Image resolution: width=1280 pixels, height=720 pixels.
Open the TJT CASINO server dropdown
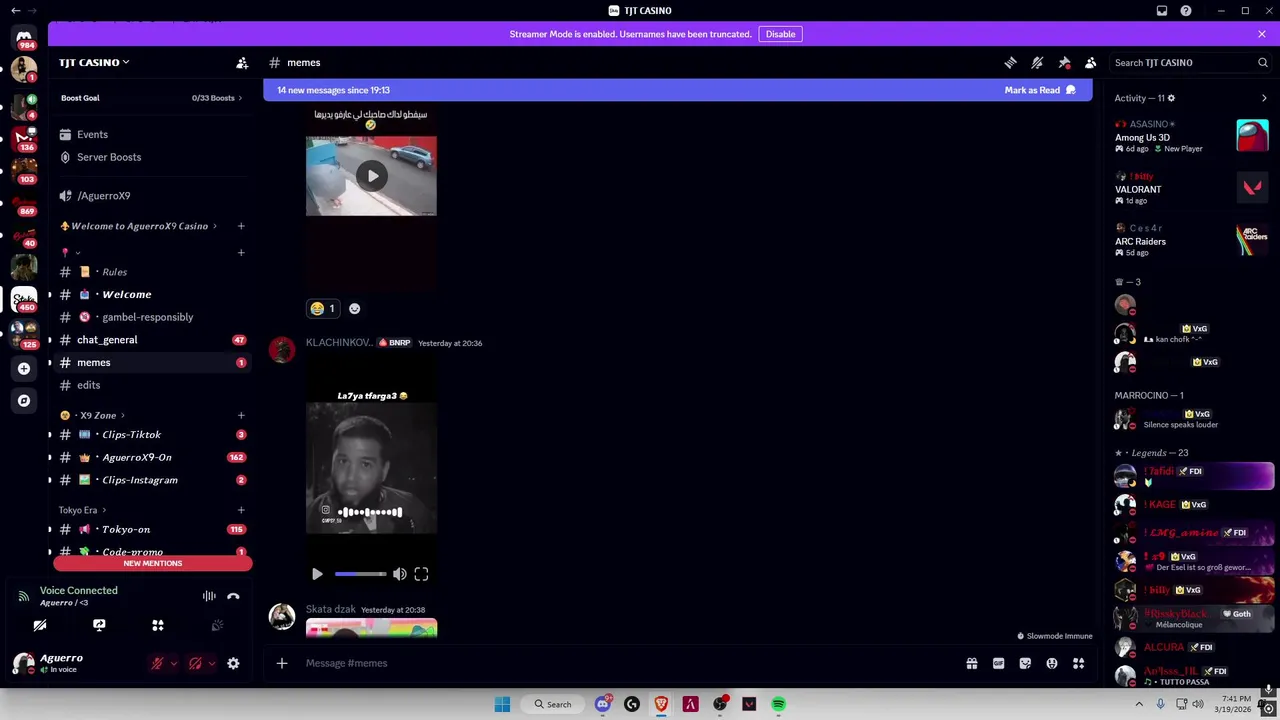94,62
